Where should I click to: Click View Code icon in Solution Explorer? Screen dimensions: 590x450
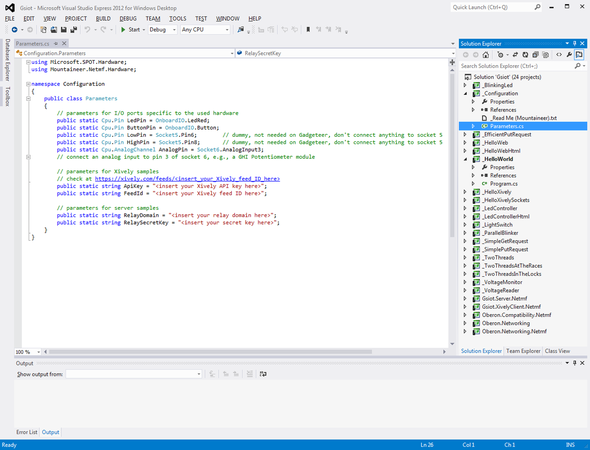point(559,55)
